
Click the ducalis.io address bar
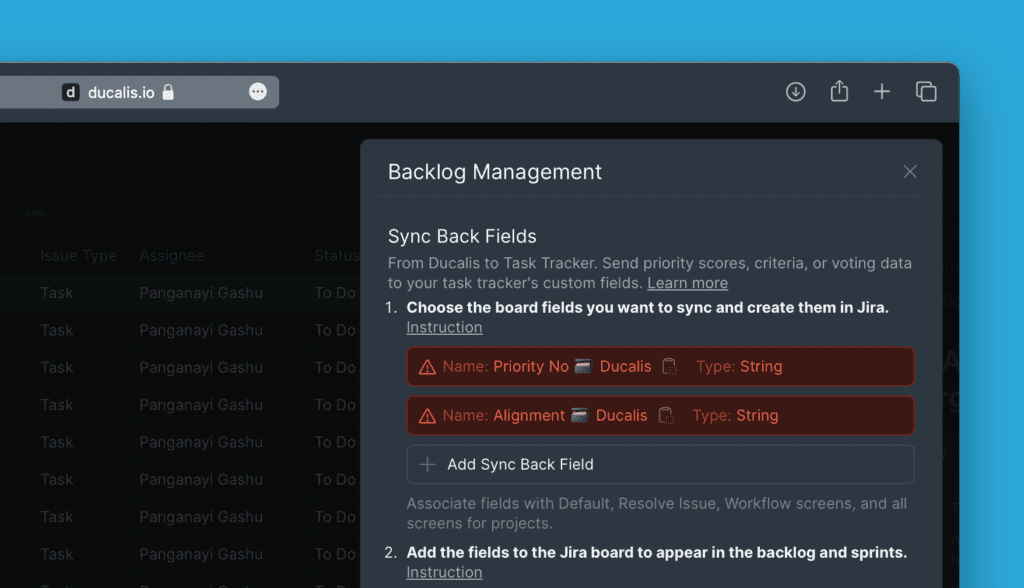coord(139,92)
